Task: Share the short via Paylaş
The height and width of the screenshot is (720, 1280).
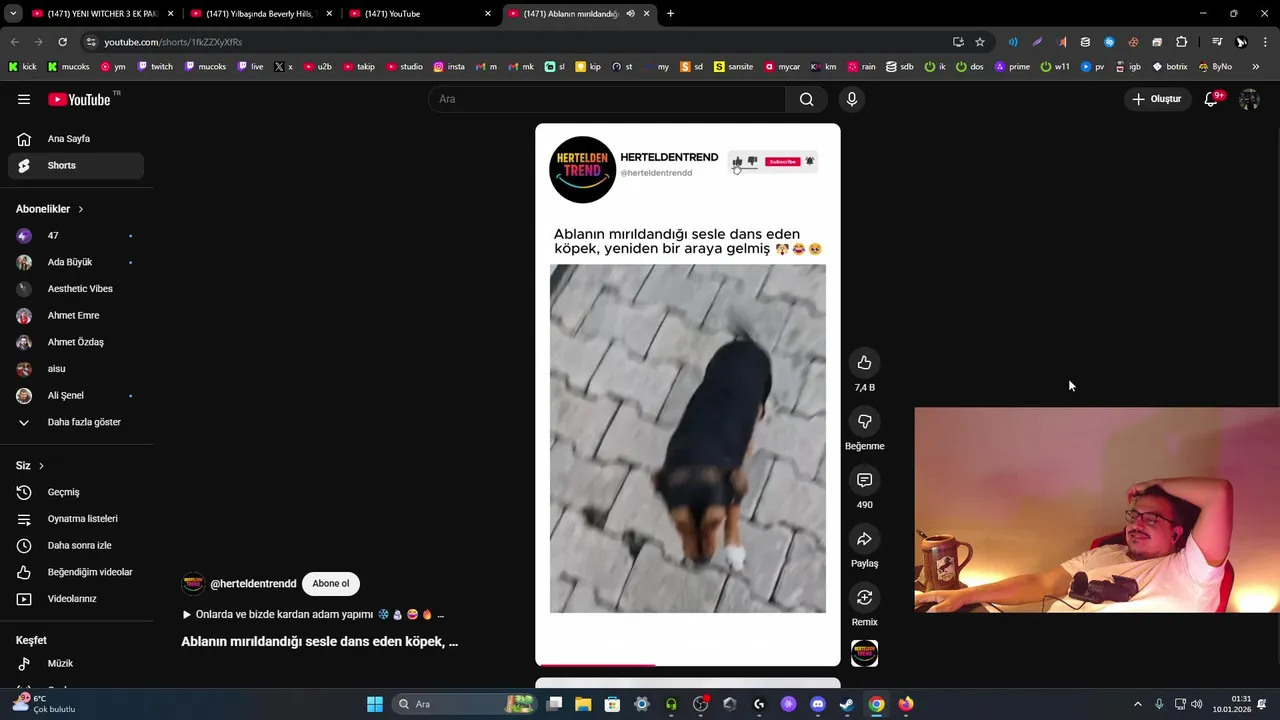Action: (865, 539)
